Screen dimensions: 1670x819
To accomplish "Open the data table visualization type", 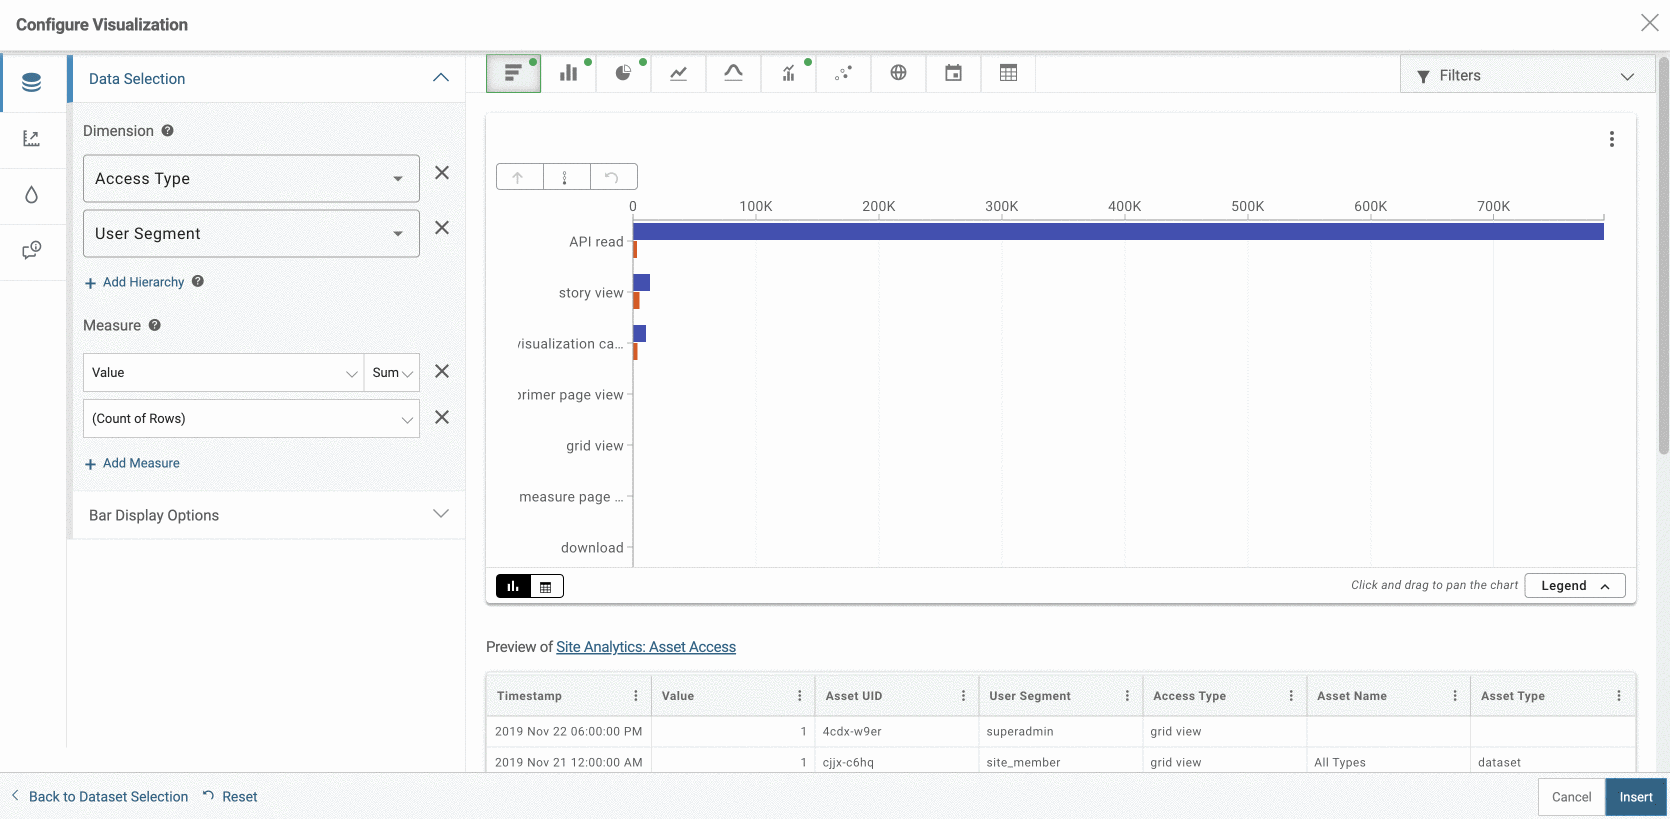I will click(1008, 73).
